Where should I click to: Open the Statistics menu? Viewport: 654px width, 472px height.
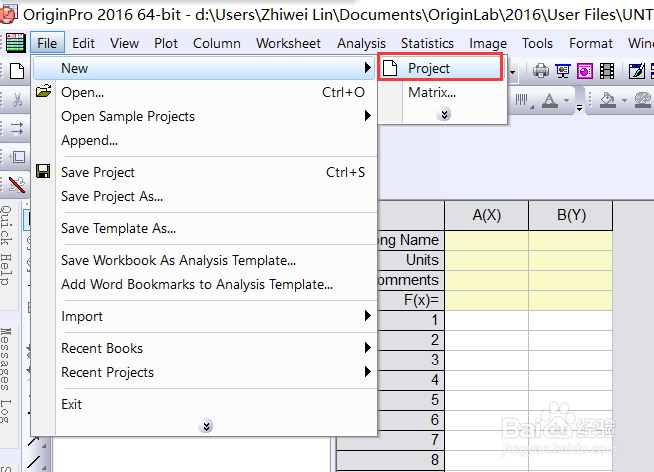pos(427,43)
